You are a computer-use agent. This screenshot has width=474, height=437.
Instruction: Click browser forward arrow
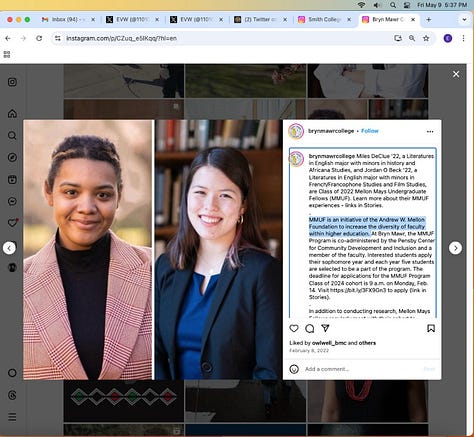(23, 38)
